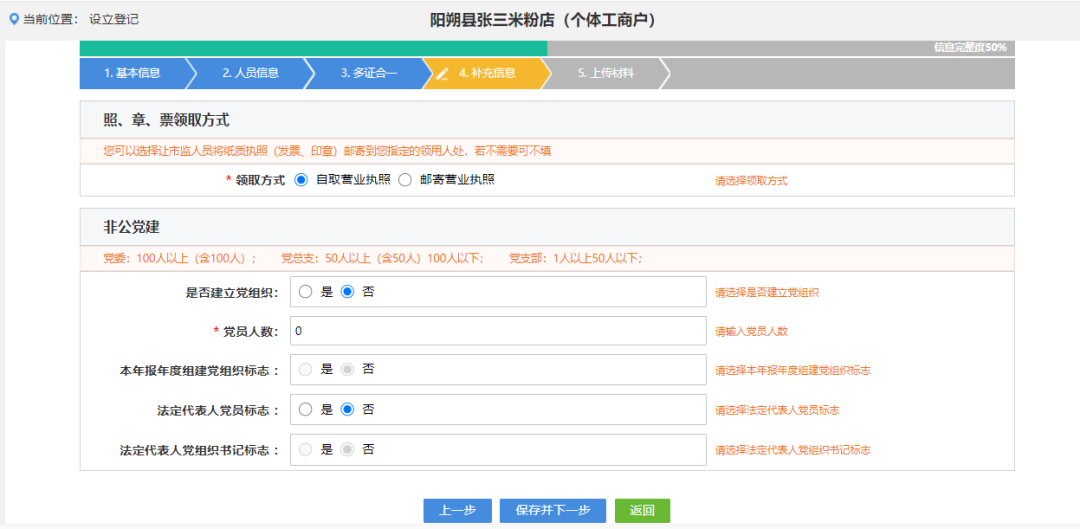Select 否 for 是否建立党组织

click(348, 292)
